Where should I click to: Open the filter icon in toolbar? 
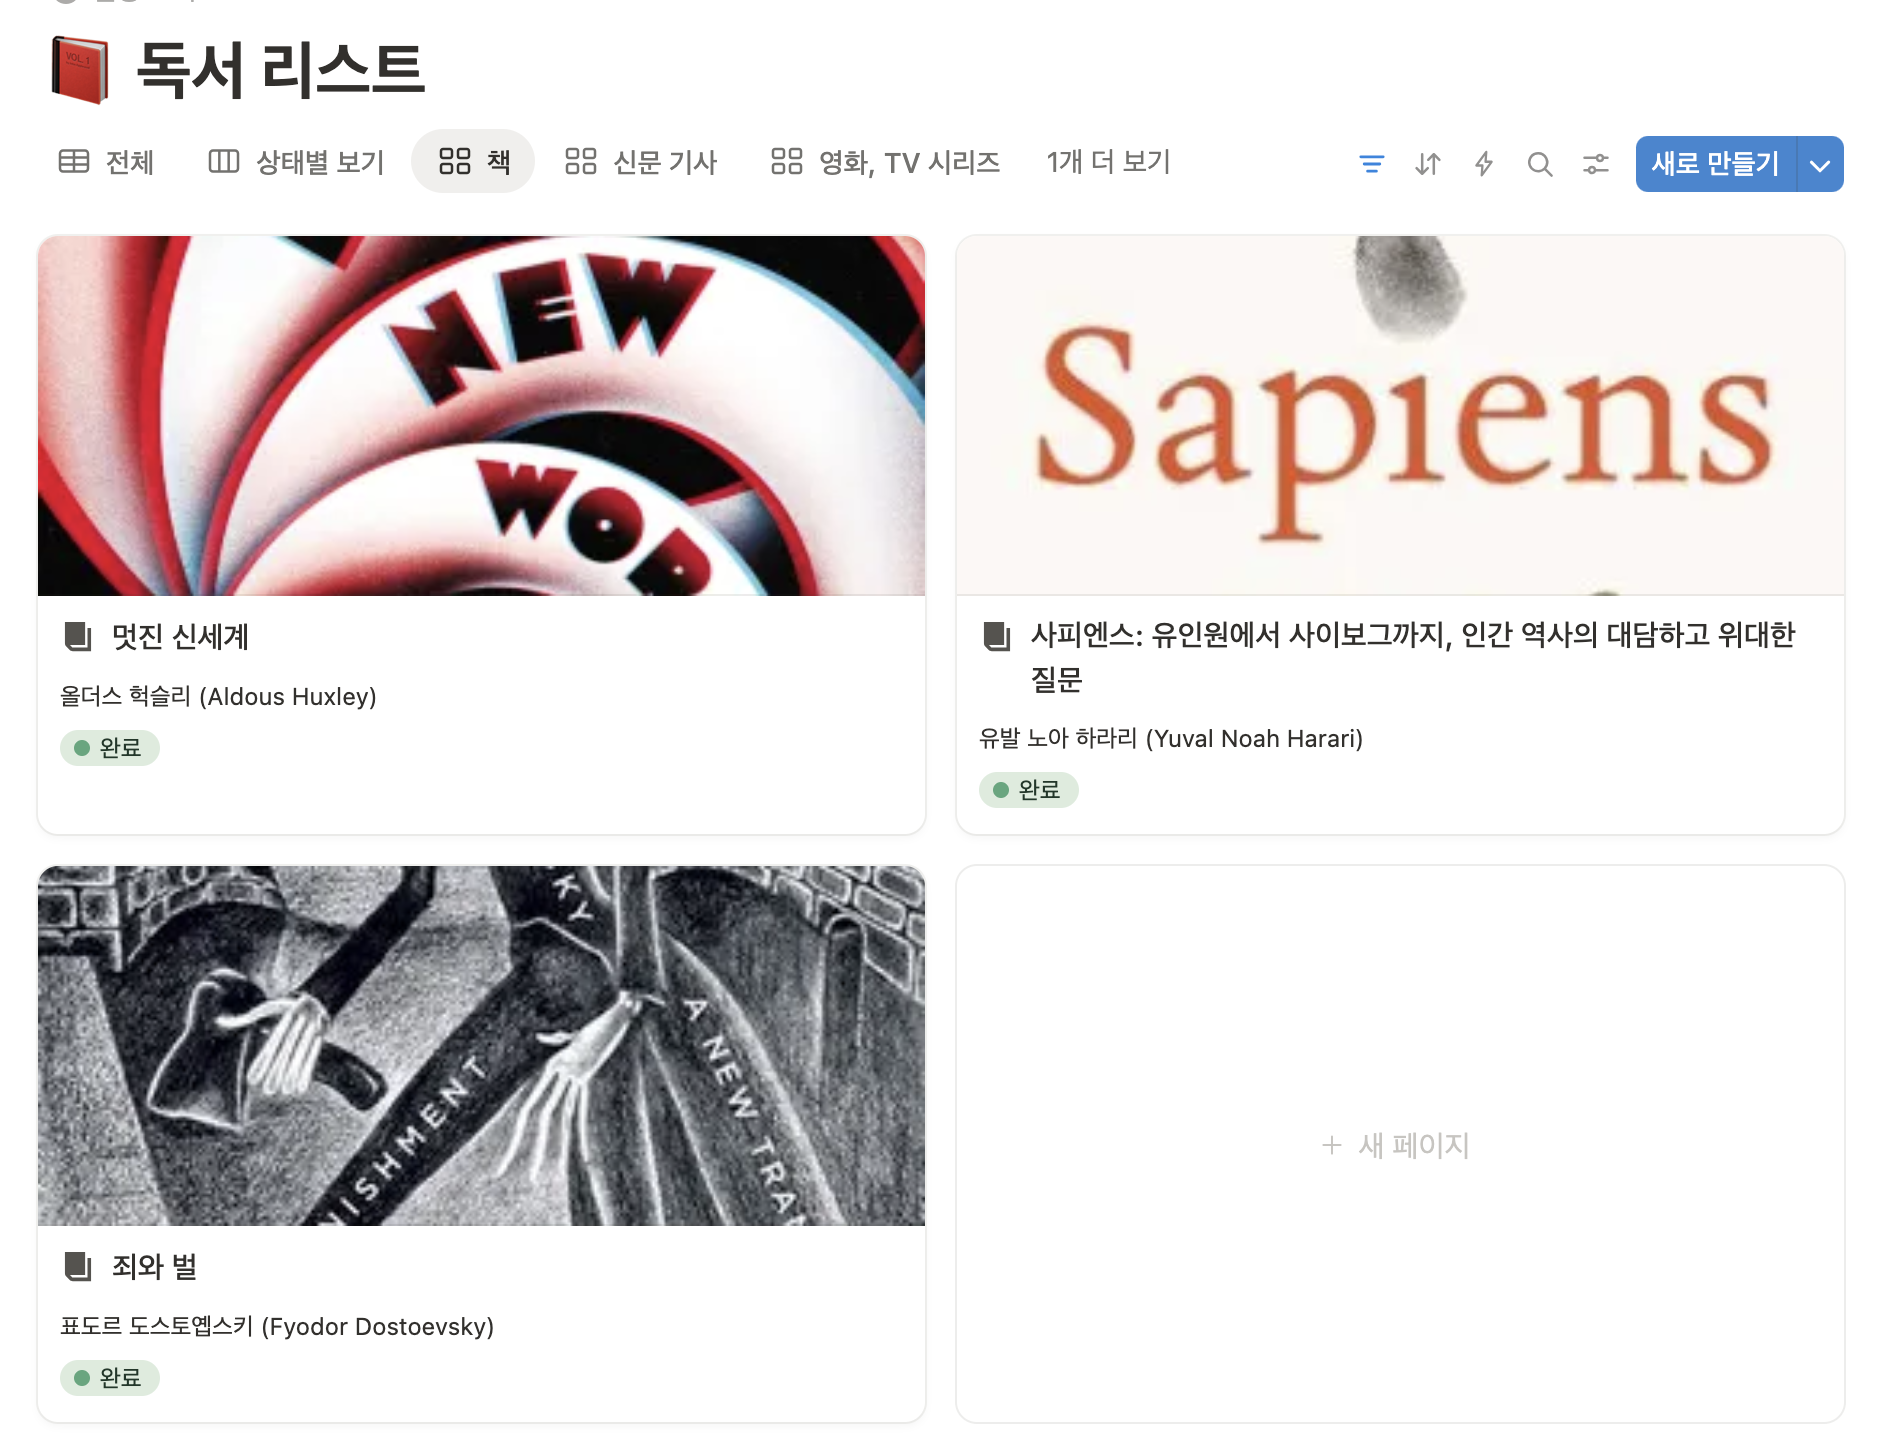(x=1372, y=164)
